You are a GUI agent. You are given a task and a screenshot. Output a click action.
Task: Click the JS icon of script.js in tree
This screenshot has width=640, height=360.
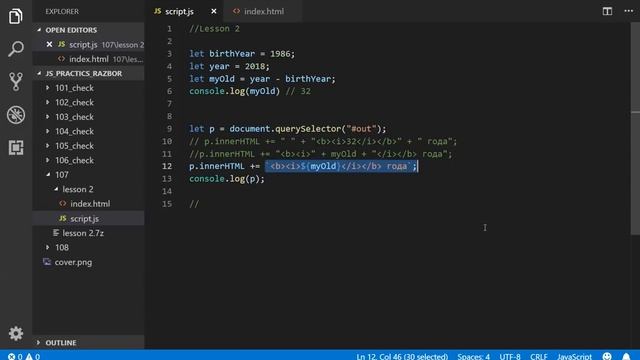coord(62,218)
